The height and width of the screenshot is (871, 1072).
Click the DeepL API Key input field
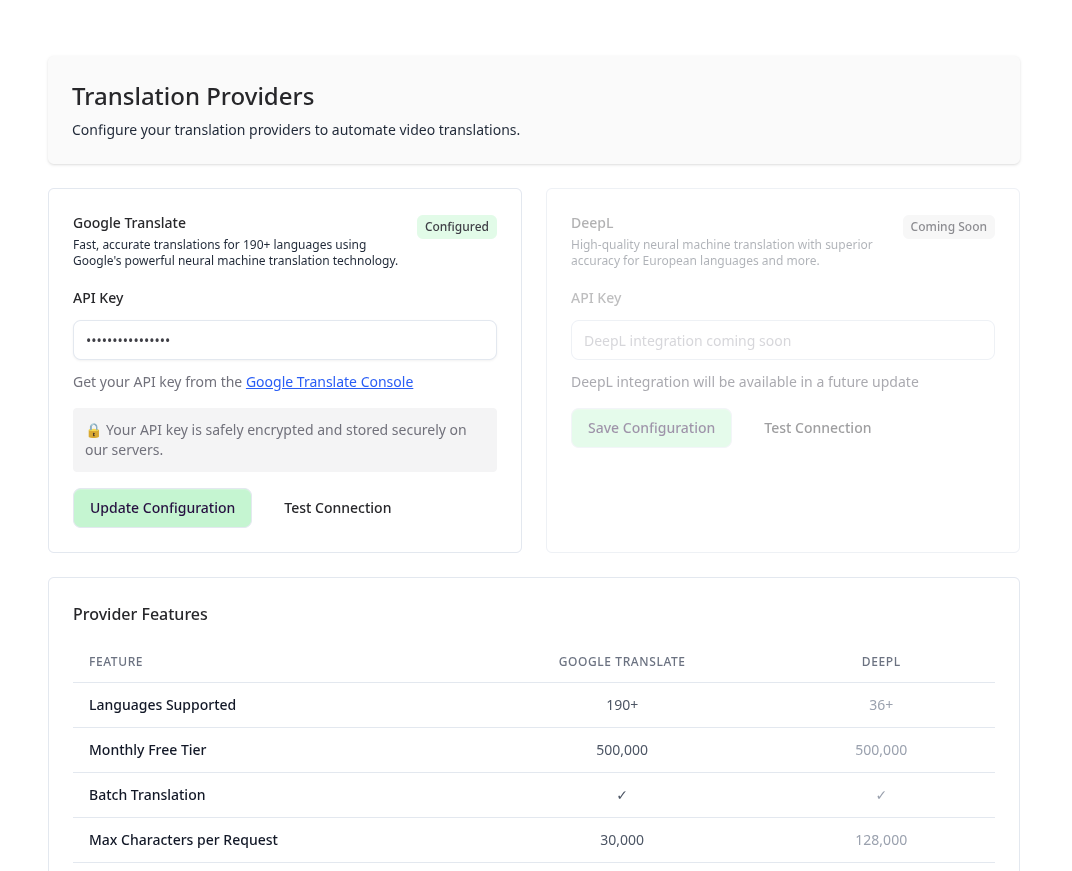(x=782, y=340)
